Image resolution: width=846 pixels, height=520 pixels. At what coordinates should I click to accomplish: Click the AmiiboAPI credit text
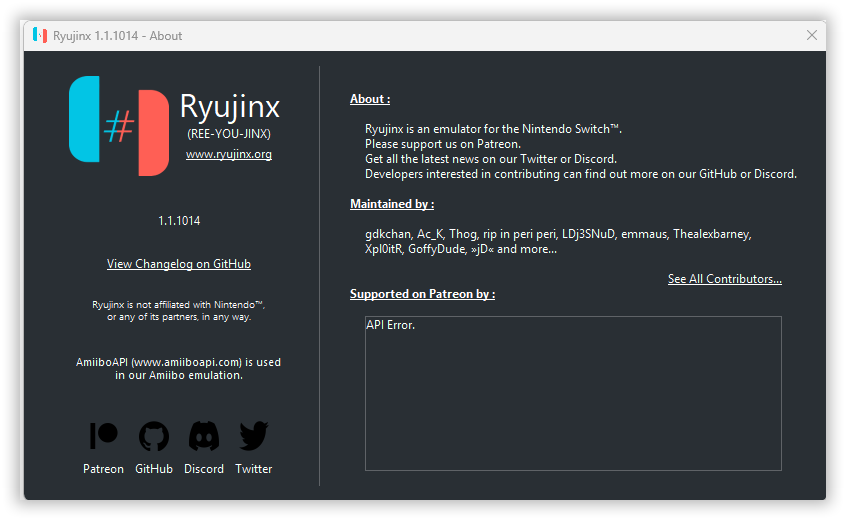point(179,368)
